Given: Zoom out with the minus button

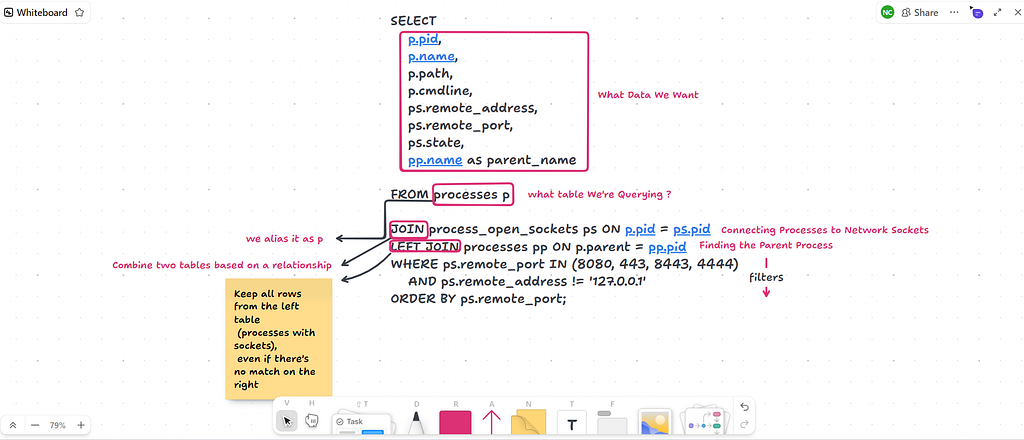Looking at the screenshot, I should (35, 425).
